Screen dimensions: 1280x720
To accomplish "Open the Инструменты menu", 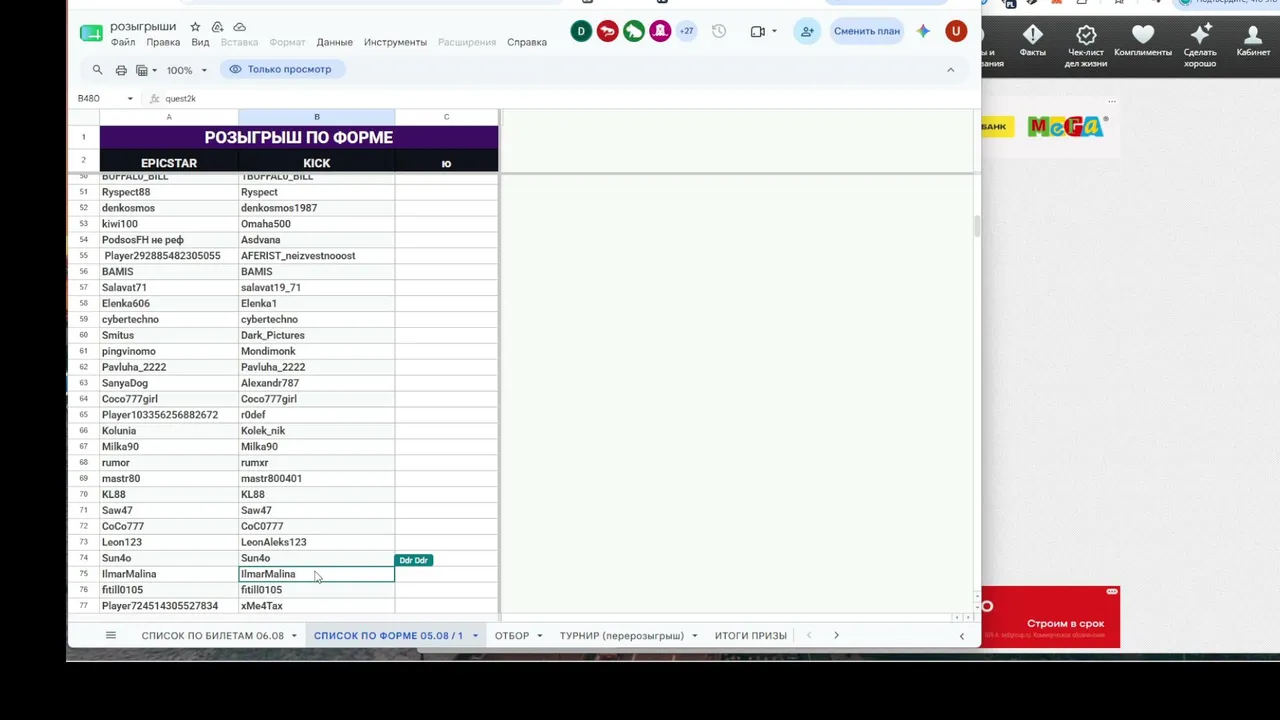I will 395,42.
